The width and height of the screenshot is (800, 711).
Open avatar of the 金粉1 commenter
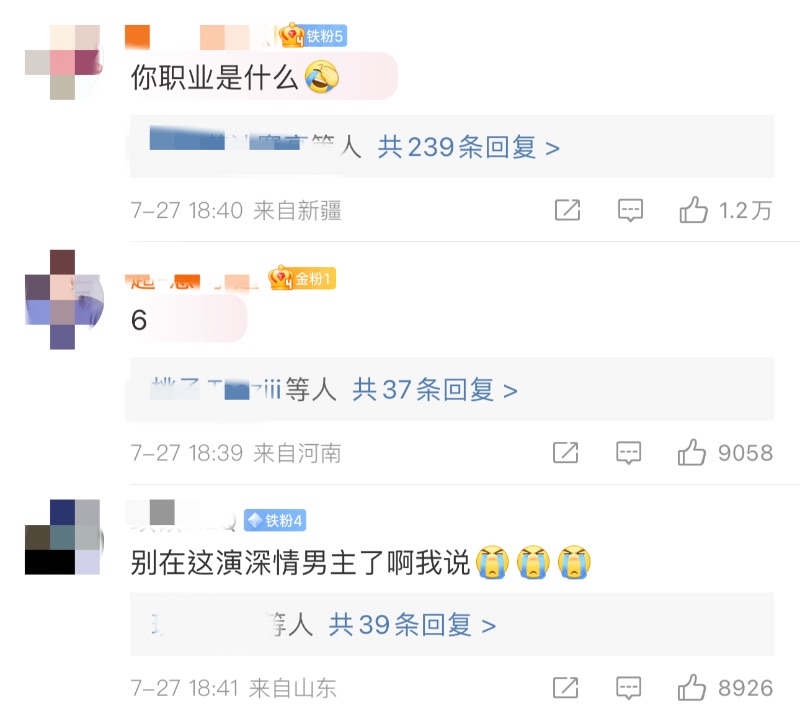tap(63, 299)
